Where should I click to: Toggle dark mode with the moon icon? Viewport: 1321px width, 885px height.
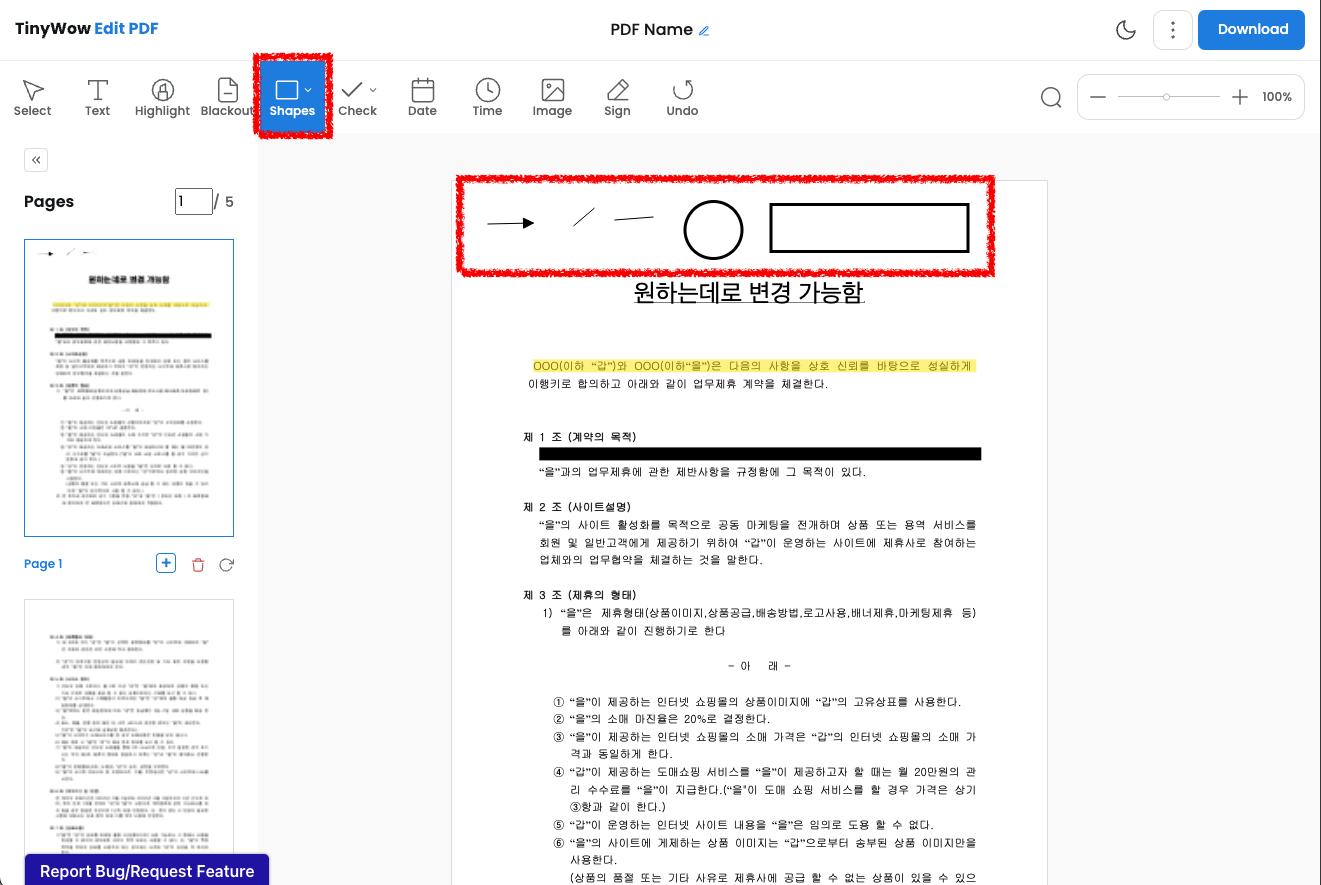(x=1125, y=30)
